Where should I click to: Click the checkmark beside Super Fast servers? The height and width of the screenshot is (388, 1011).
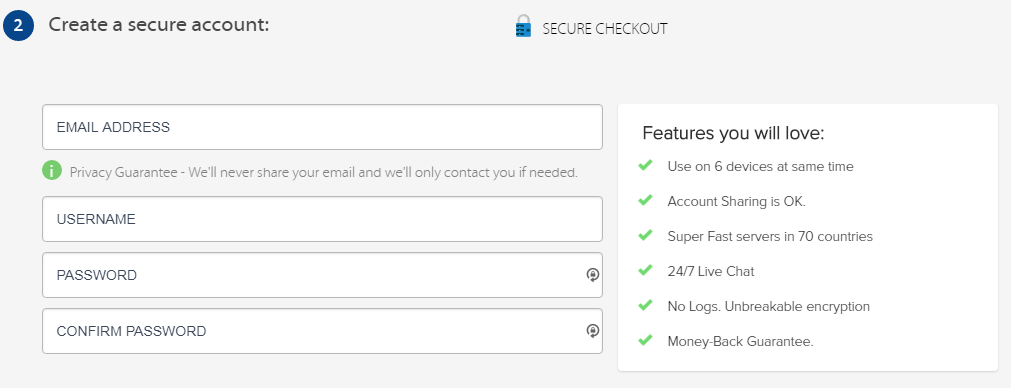click(645, 235)
